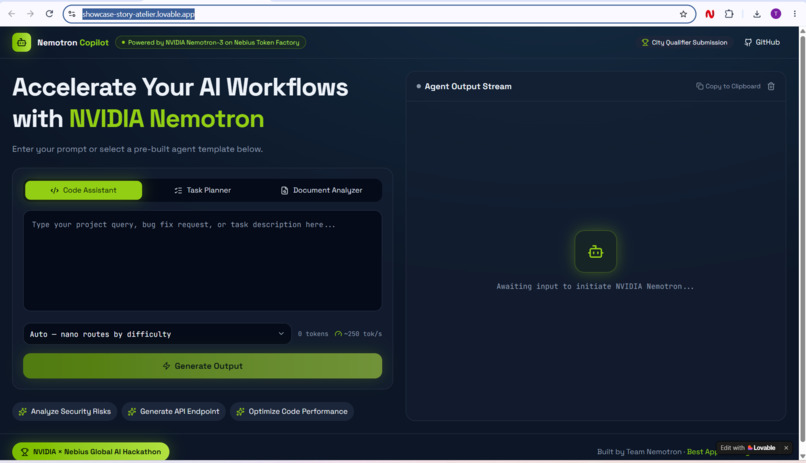Reload the page with refresh icon
Screen dimensions: 806x463
49,14
